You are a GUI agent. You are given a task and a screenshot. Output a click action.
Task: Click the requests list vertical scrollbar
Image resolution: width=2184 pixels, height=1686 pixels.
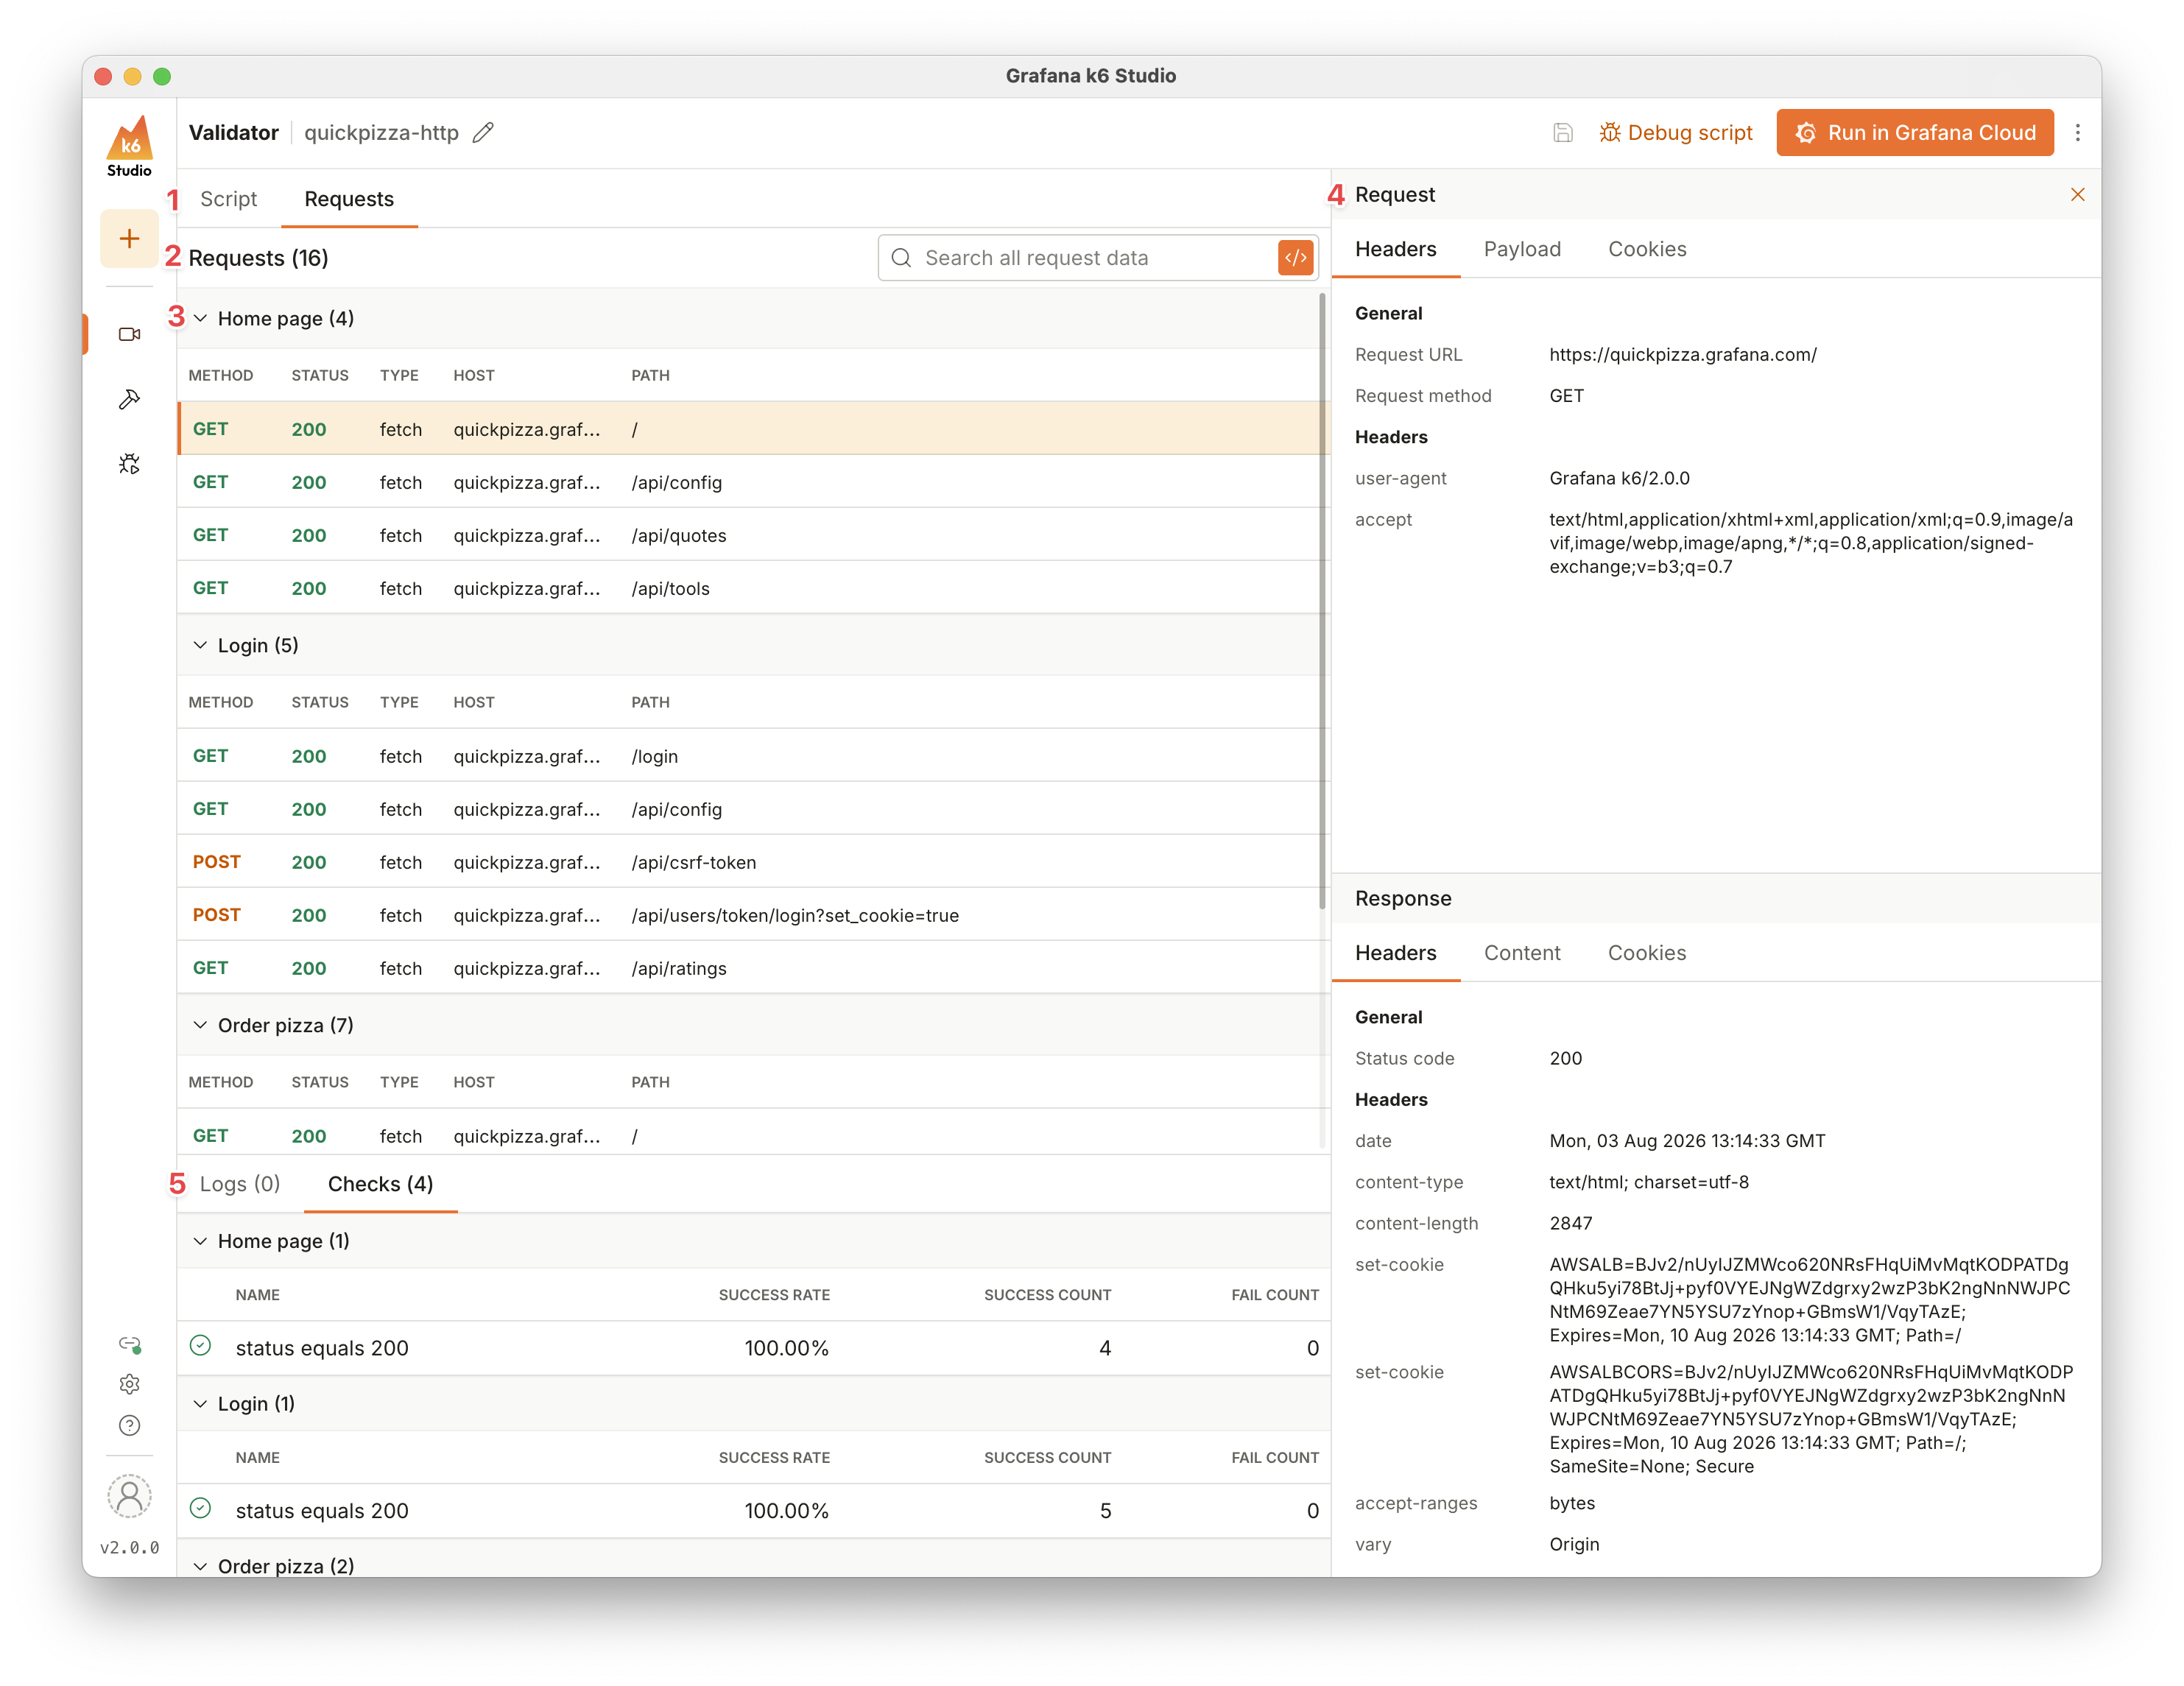click(1322, 600)
